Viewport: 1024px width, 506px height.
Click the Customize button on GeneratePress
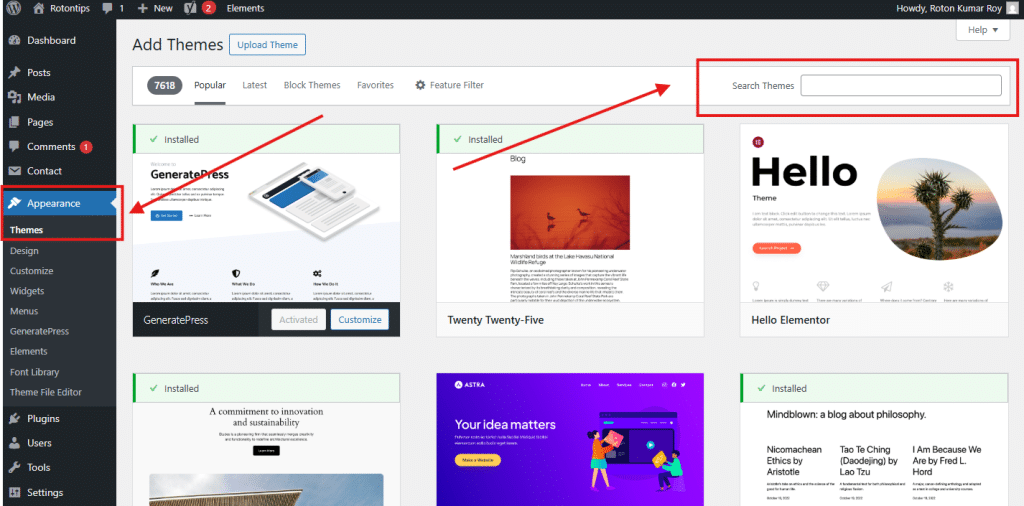click(360, 320)
